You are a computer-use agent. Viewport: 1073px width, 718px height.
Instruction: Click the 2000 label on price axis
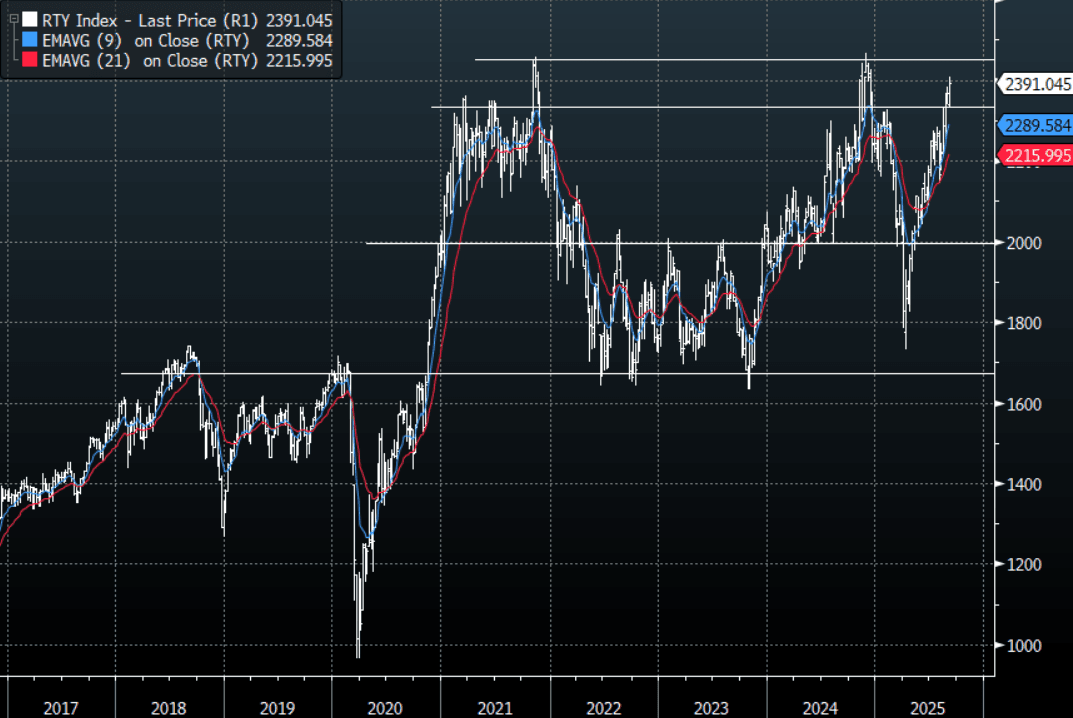click(1026, 243)
